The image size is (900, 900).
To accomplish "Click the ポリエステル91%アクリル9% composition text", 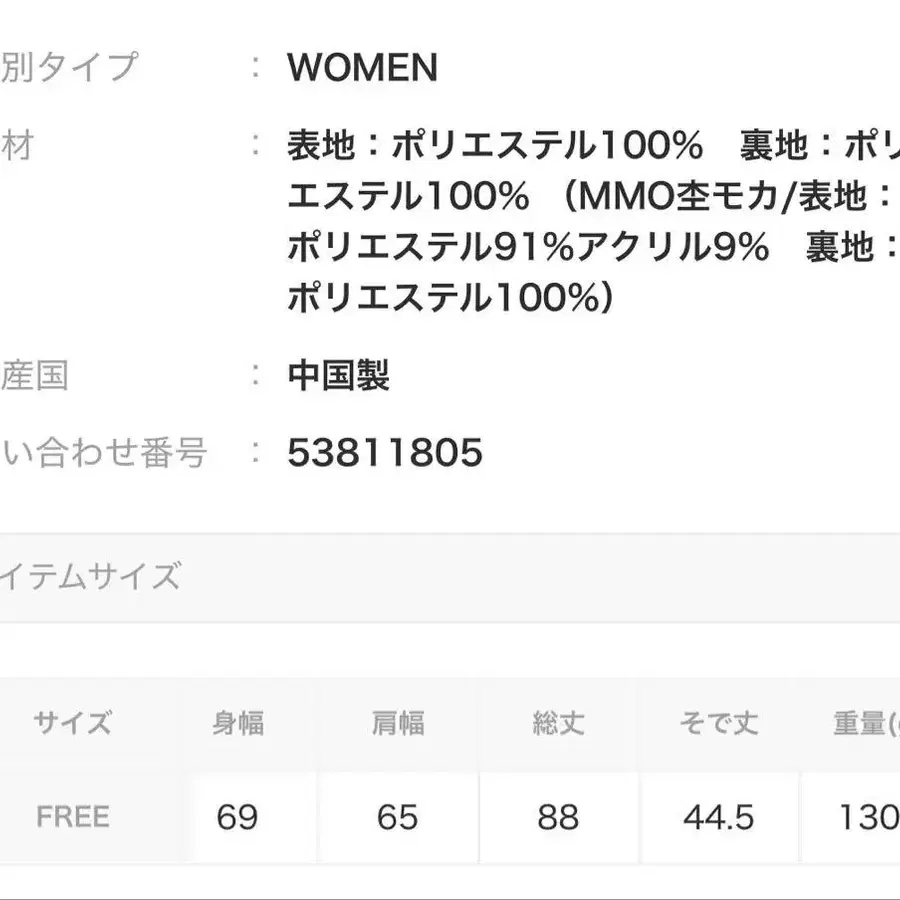I will click(528, 248).
